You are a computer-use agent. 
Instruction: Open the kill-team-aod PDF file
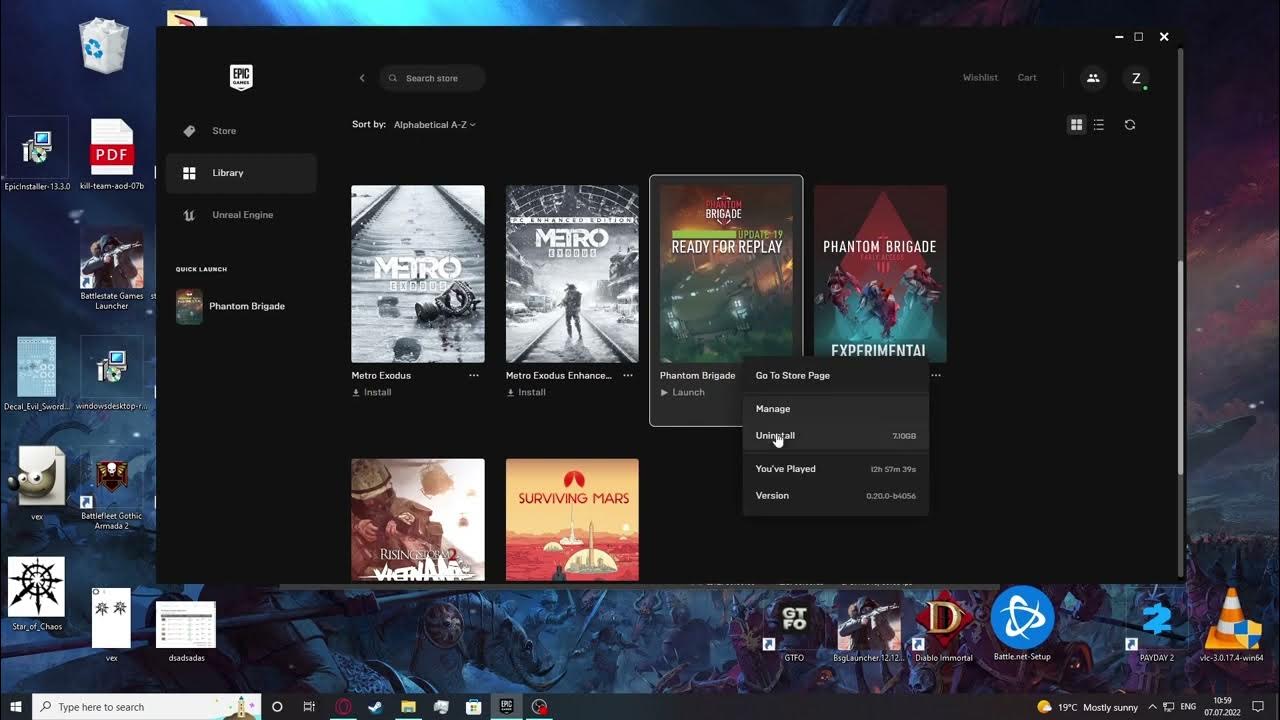112,154
